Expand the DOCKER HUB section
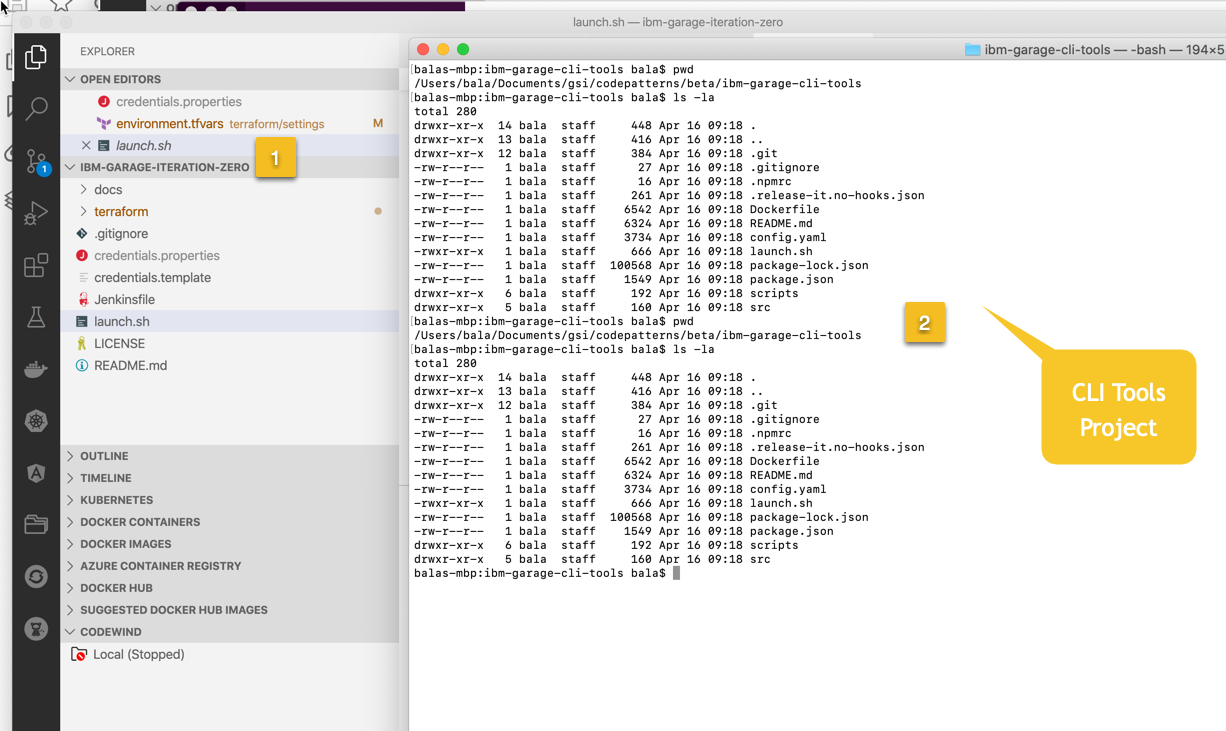The height and width of the screenshot is (731, 1226). [x=71, y=588]
